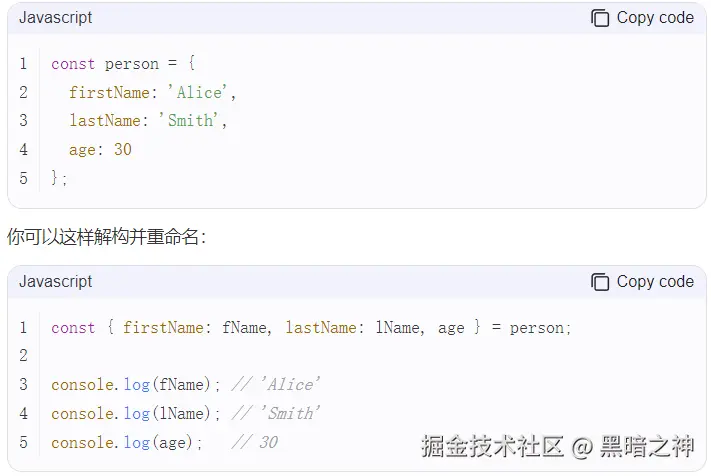Click the number 30 on age line
The height and width of the screenshot is (476, 711).
(122, 149)
